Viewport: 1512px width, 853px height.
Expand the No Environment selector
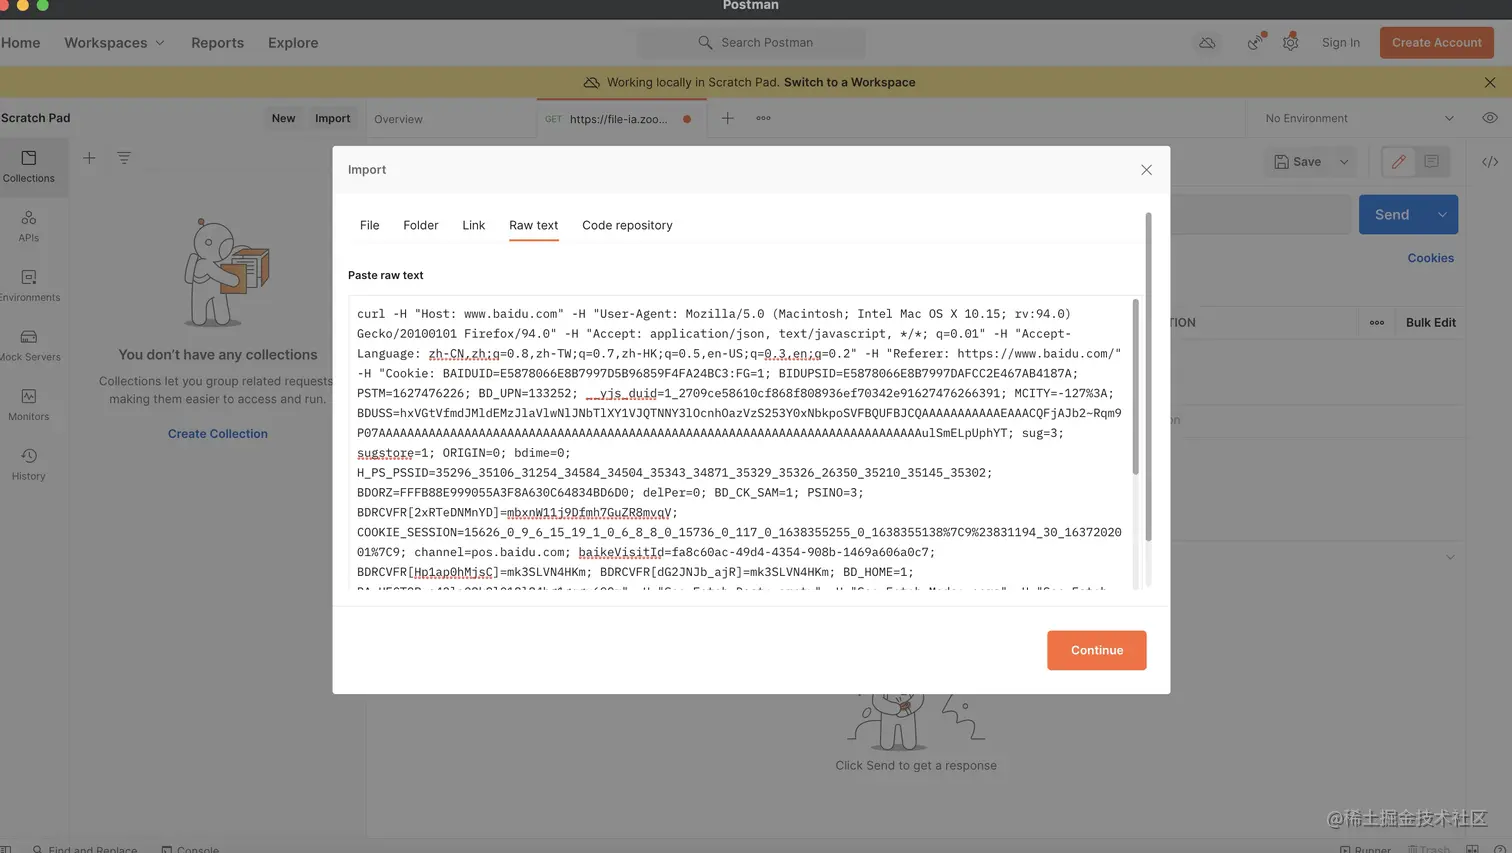pyautogui.click(x=1359, y=118)
